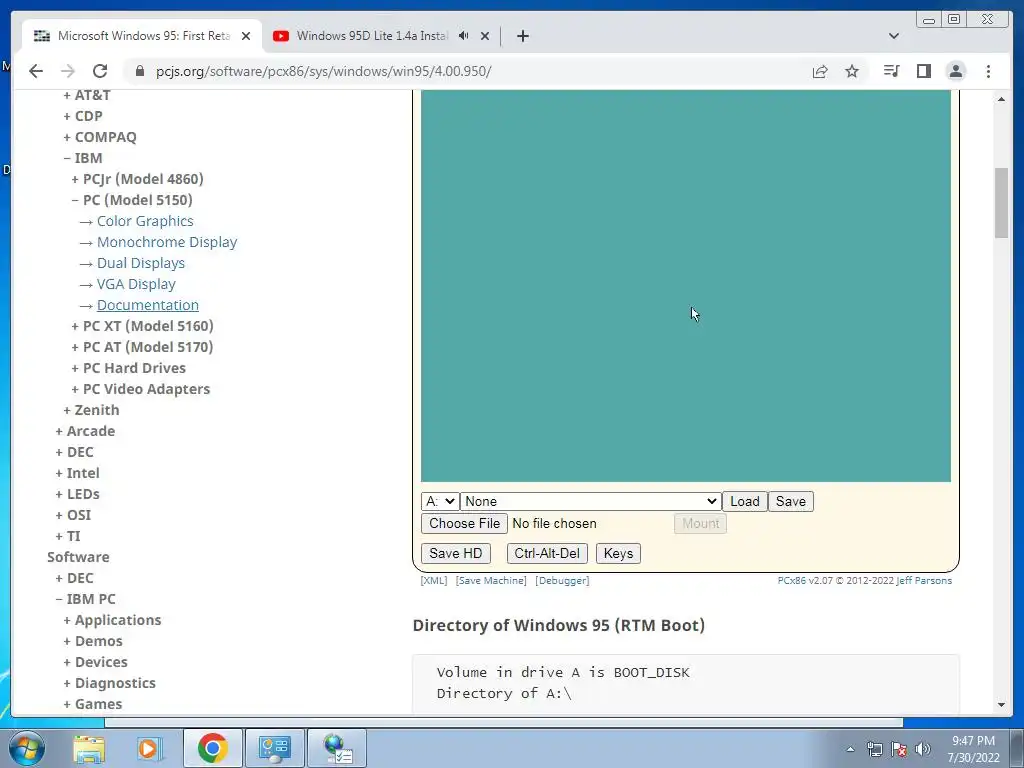The image size is (1024, 768).
Task: Send Ctrl-Alt-Del to the machine
Action: click(547, 554)
